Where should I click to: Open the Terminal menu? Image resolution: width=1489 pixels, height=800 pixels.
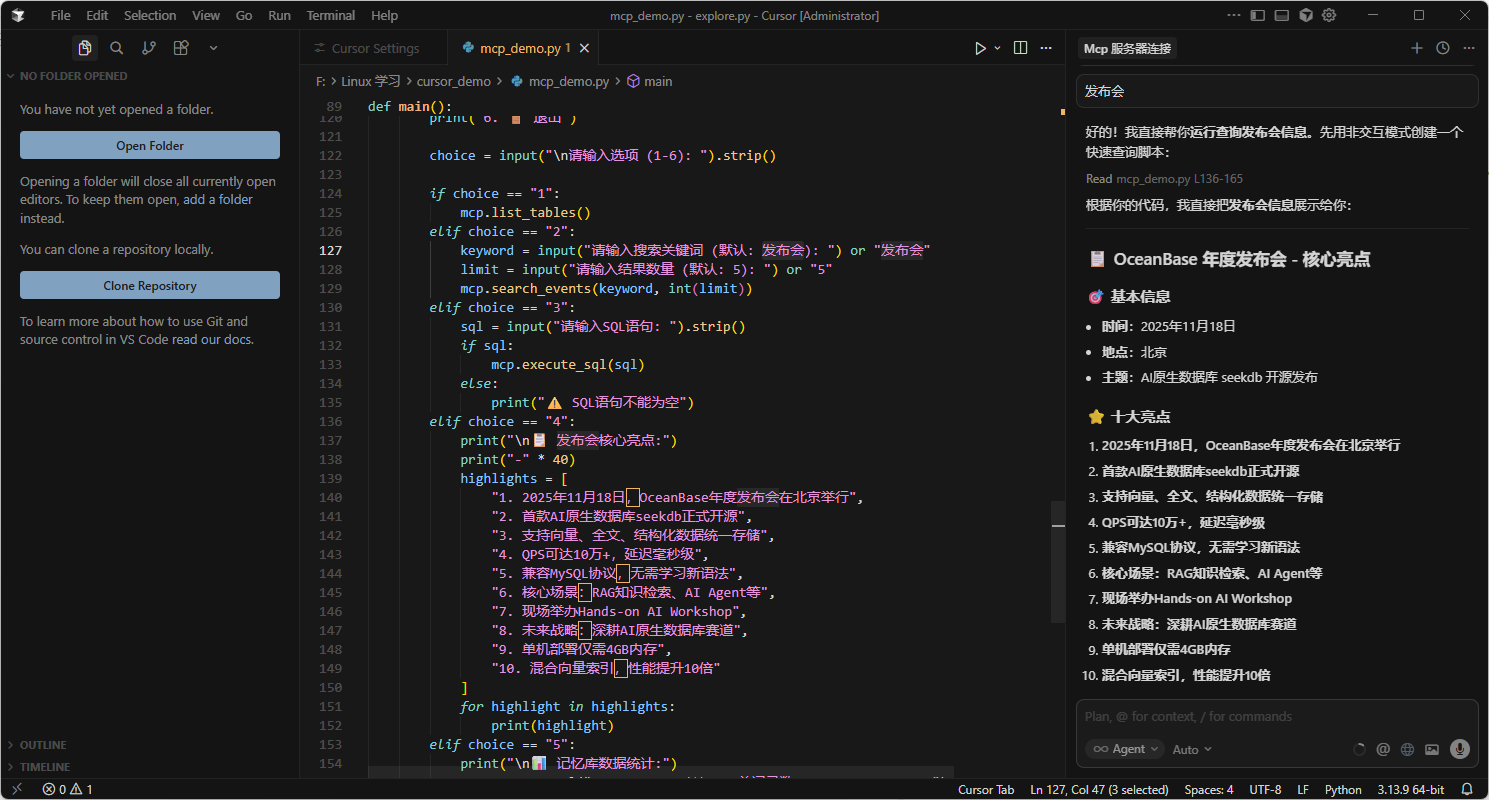[330, 15]
